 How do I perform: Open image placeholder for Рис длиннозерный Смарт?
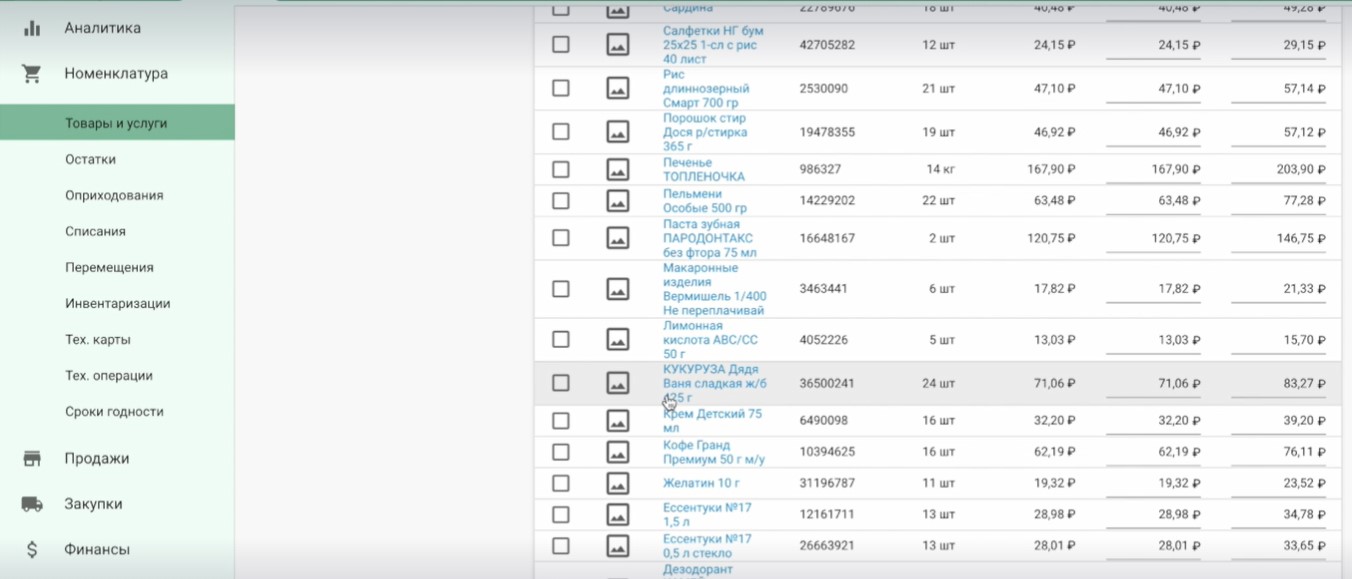click(x=618, y=88)
